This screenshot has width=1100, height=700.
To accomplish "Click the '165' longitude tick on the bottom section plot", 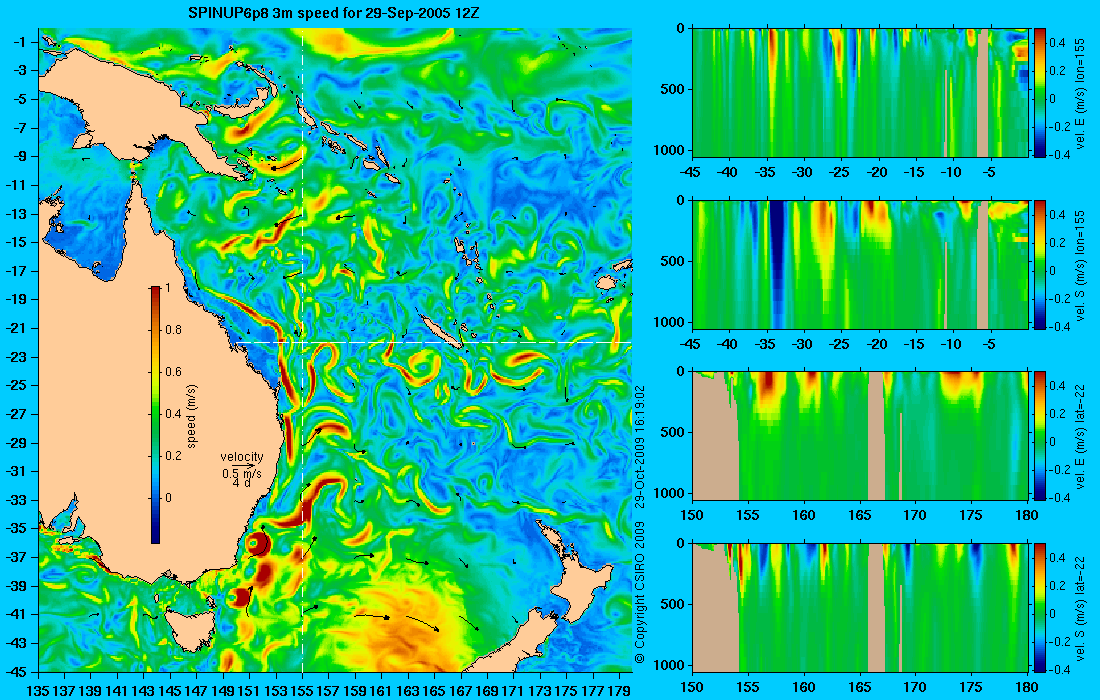I will [x=860, y=687].
